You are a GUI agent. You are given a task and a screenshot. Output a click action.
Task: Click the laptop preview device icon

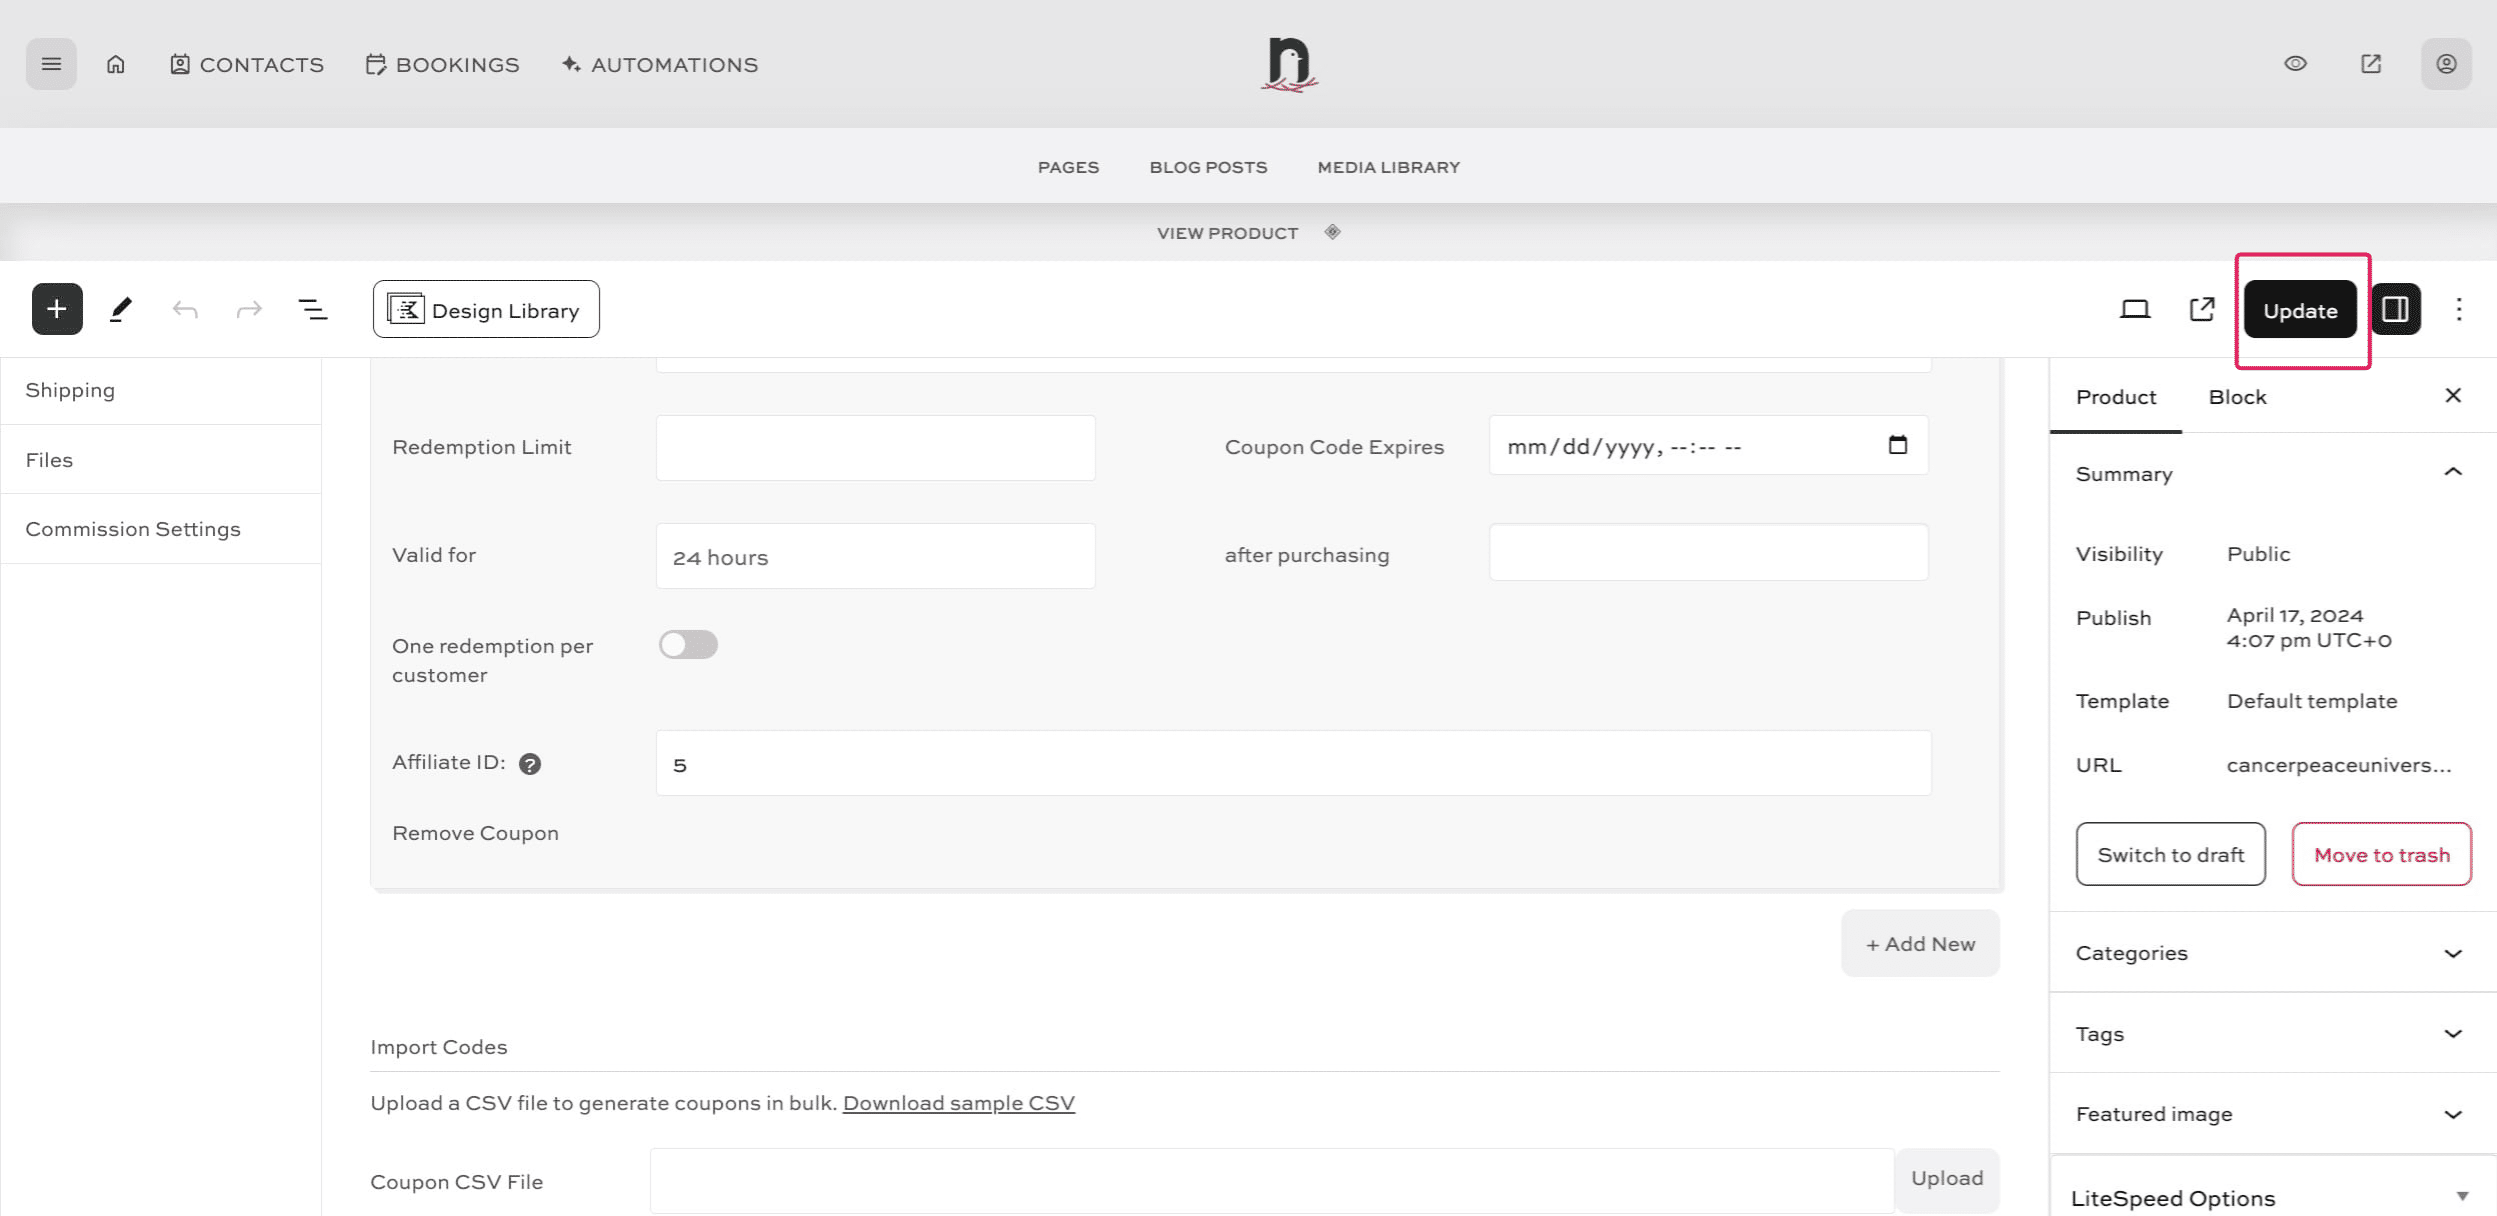(x=2134, y=309)
